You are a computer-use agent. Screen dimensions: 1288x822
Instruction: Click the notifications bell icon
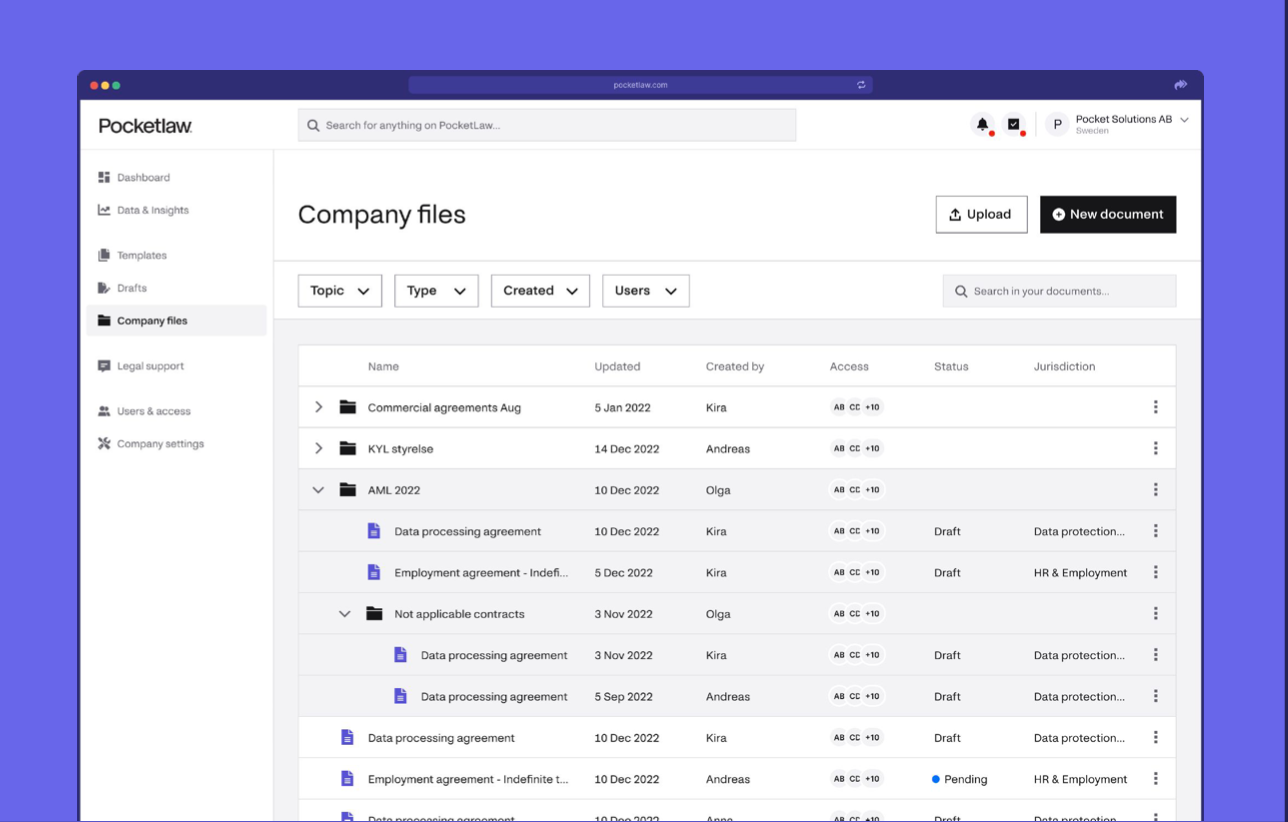click(982, 125)
